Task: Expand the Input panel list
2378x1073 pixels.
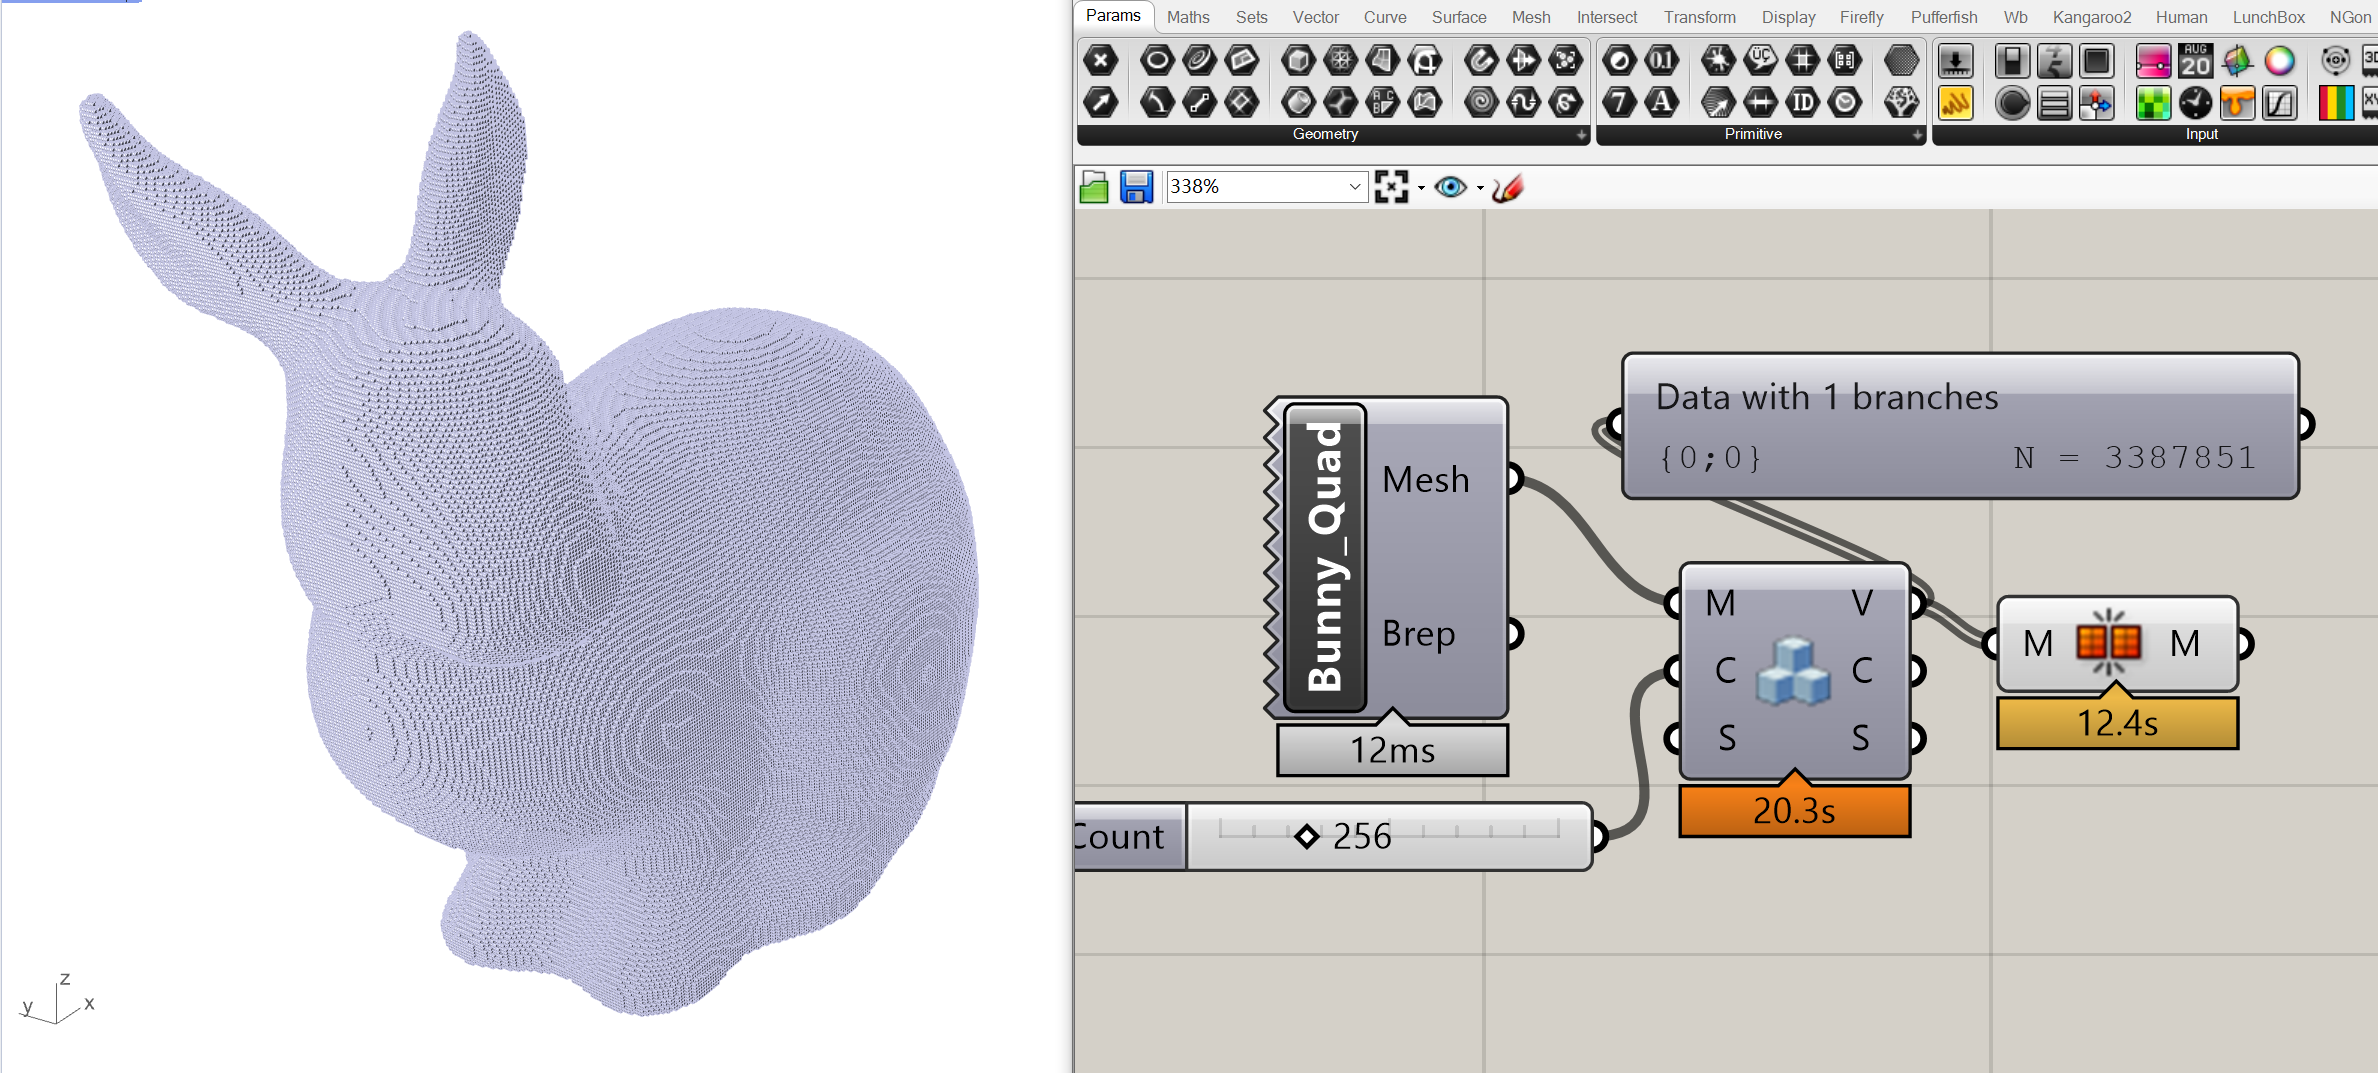Action: coord(2201,134)
